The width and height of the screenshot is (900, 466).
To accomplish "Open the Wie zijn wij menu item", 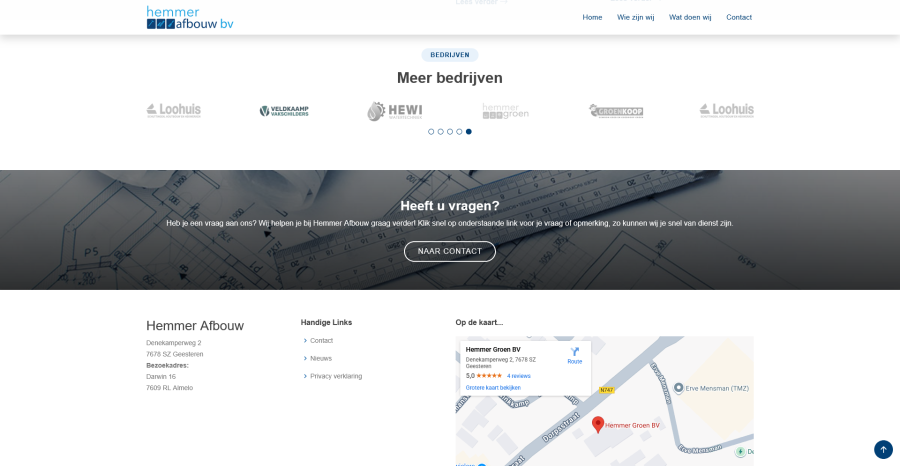I will pyautogui.click(x=635, y=17).
